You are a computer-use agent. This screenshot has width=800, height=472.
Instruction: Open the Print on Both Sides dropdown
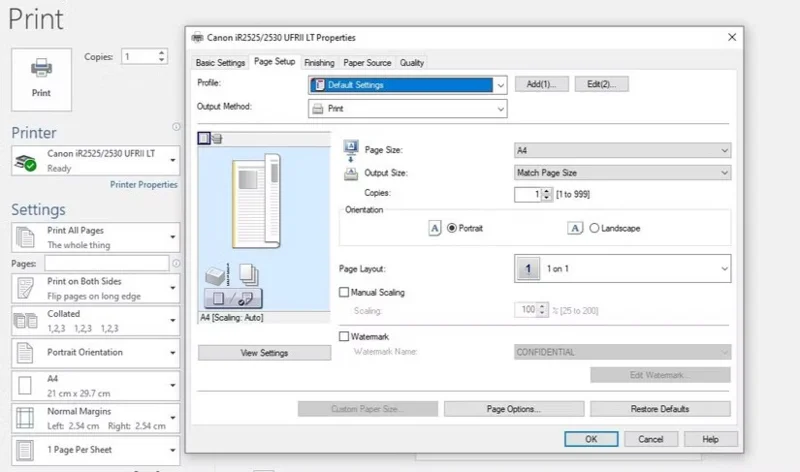point(95,288)
